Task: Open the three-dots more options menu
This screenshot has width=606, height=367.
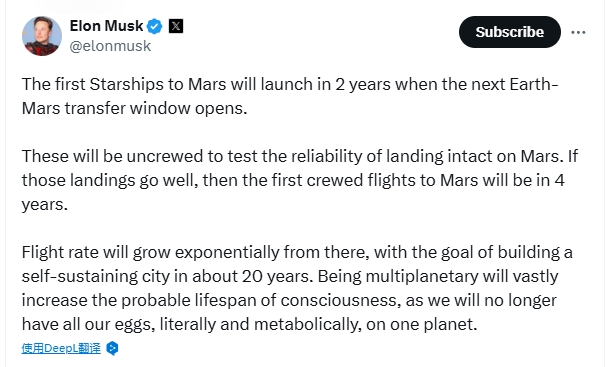Action: point(578,32)
